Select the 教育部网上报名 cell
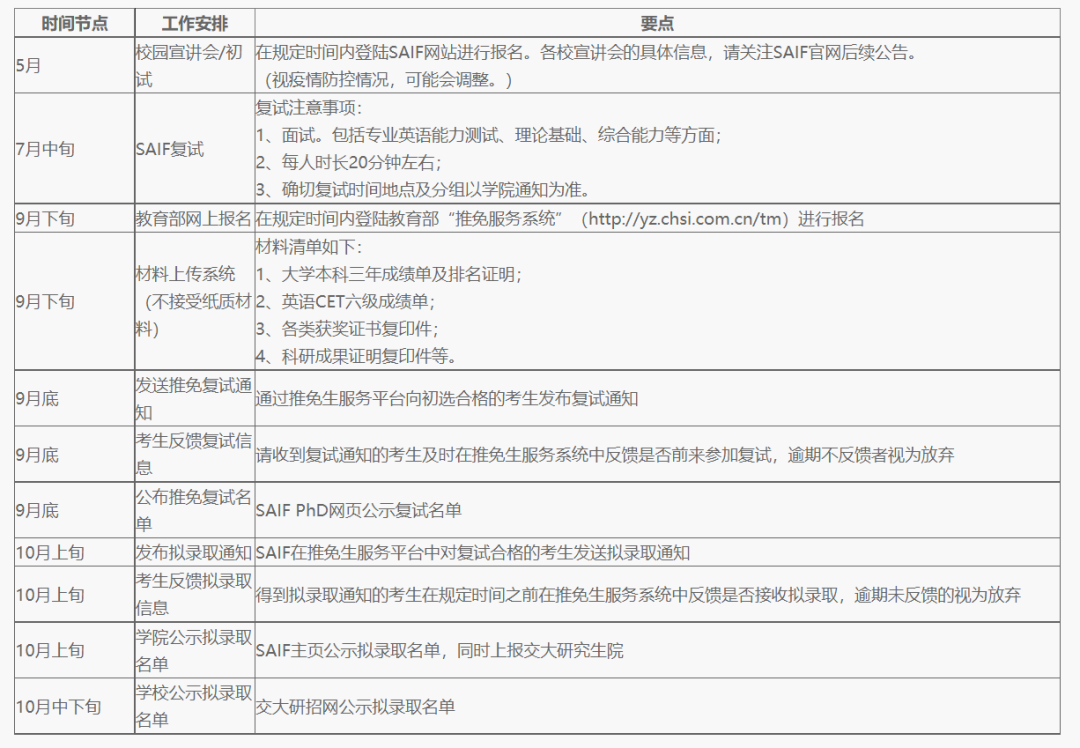Screen dimensions: 1080x748 click(194, 218)
